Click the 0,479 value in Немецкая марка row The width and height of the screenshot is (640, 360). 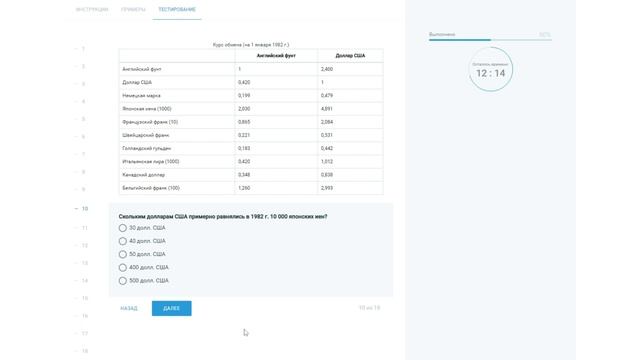pos(327,96)
